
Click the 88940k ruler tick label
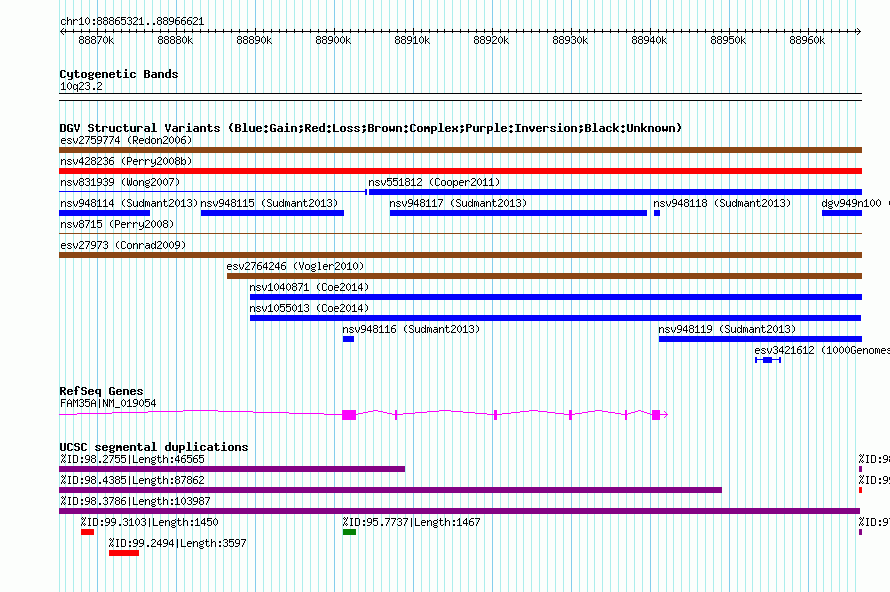pyautogui.click(x=649, y=40)
